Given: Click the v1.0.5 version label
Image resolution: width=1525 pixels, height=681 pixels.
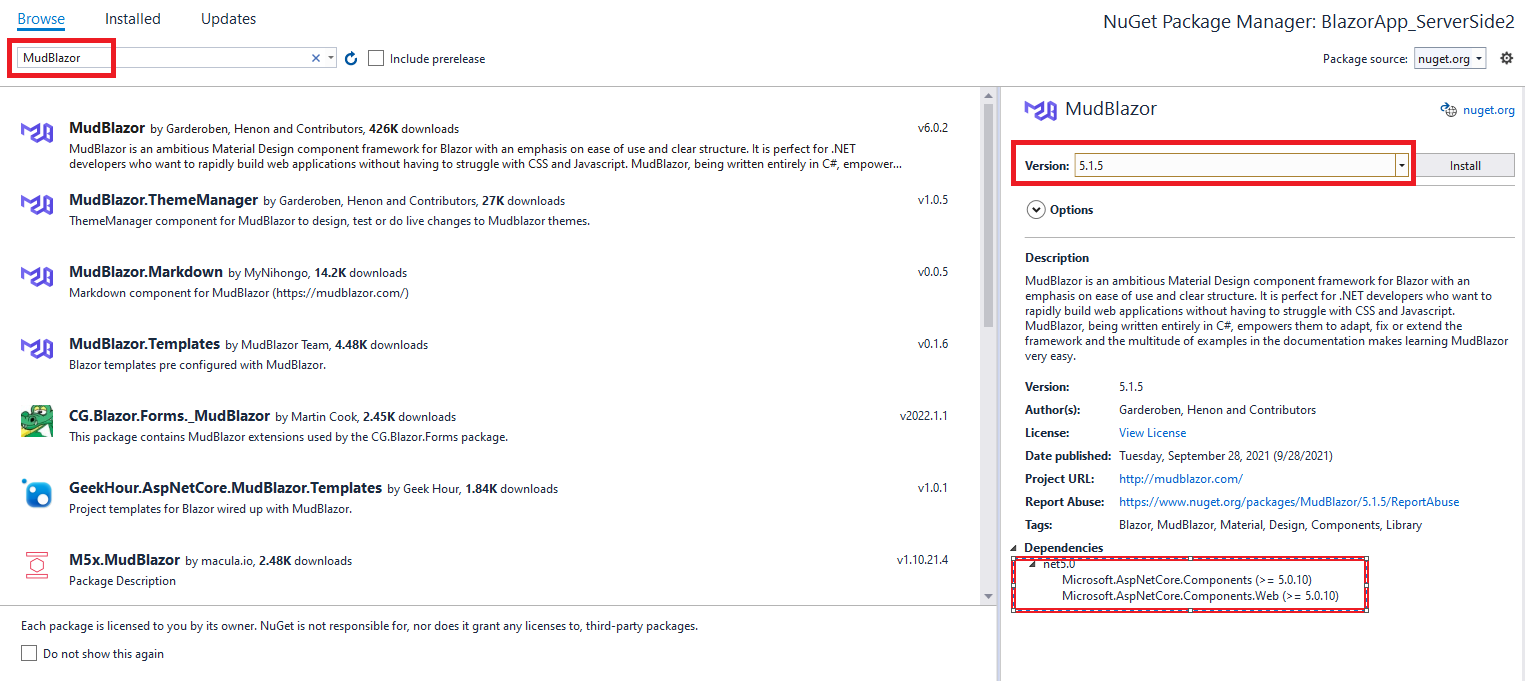Looking at the screenshot, I should [933, 200].
